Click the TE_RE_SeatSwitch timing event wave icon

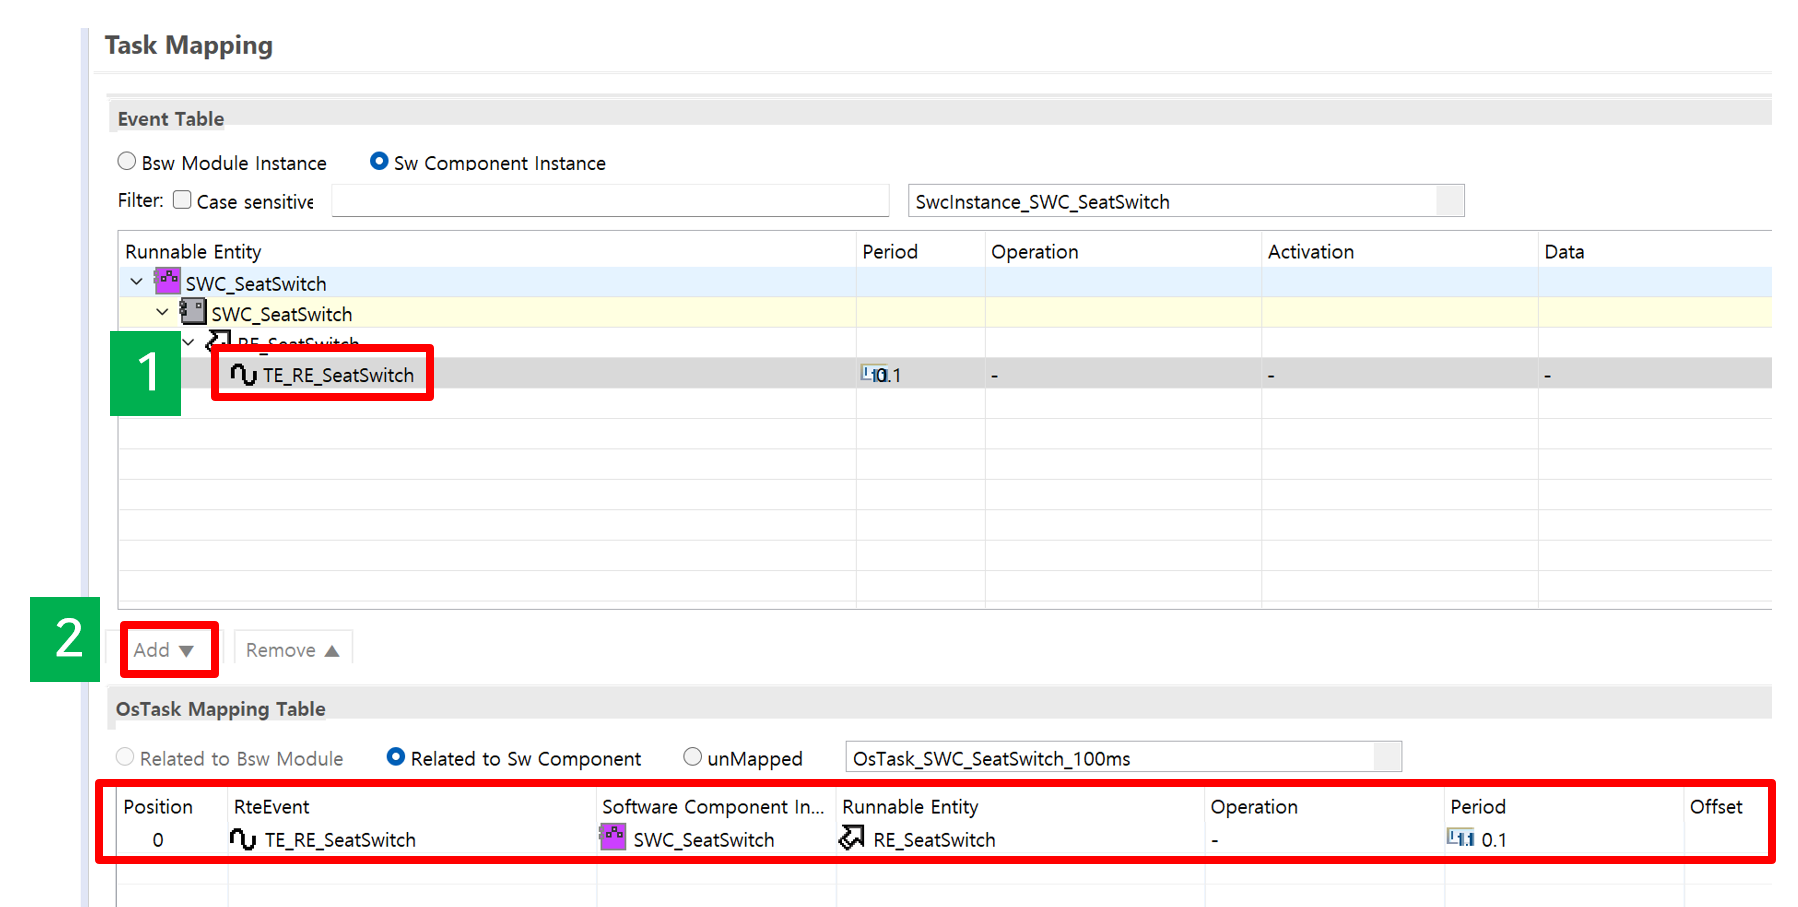[x=243, y=374]
